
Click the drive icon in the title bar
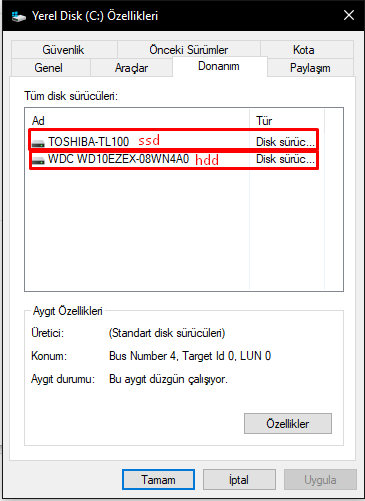click(x=18, y=16)
